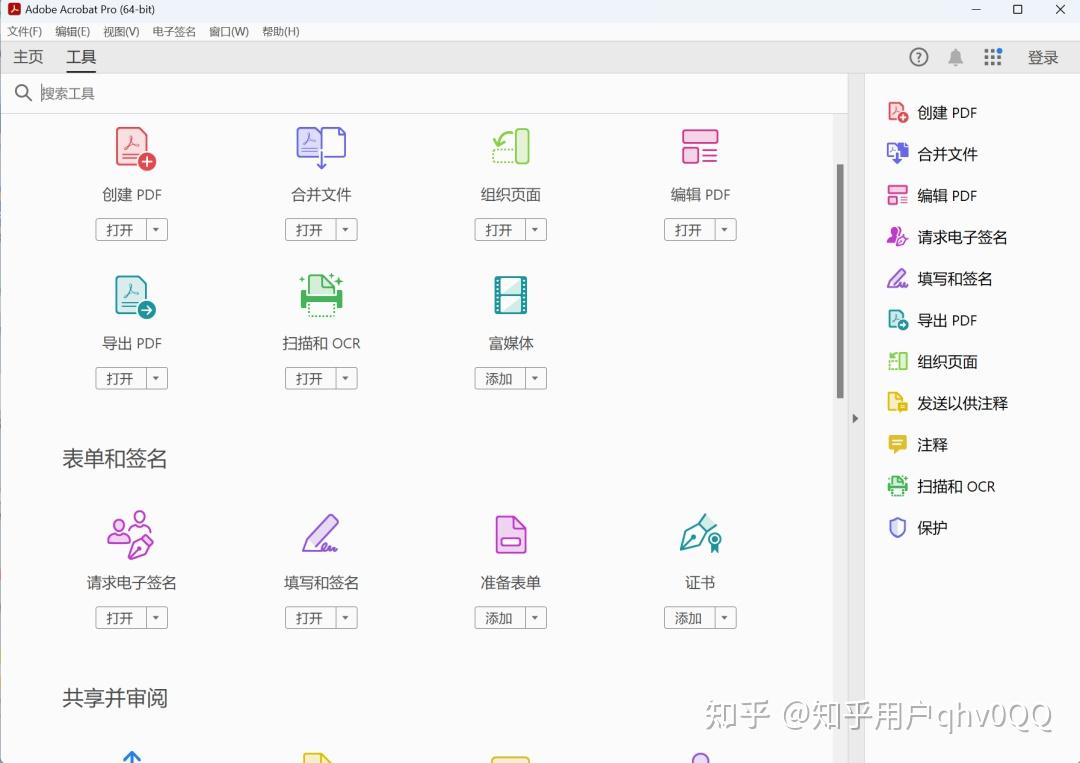The image size is (1080, 763).
Task: Open the 窗口(W) menu
Action: coord(229,32)
